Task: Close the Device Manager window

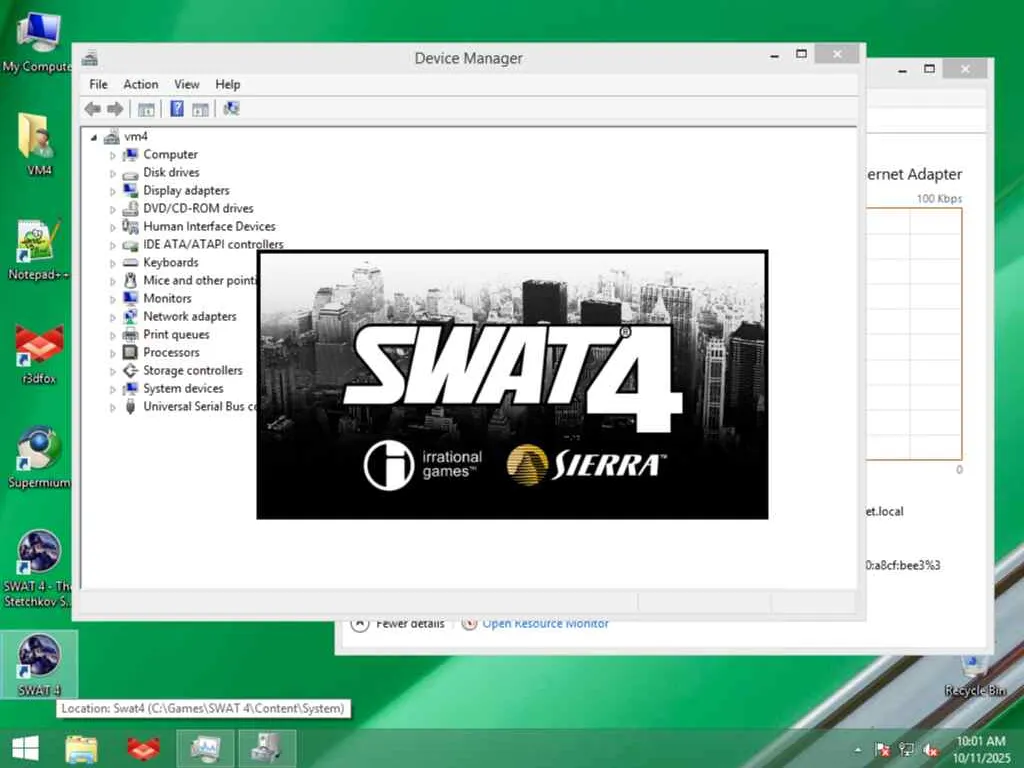Action: [837, 55]
